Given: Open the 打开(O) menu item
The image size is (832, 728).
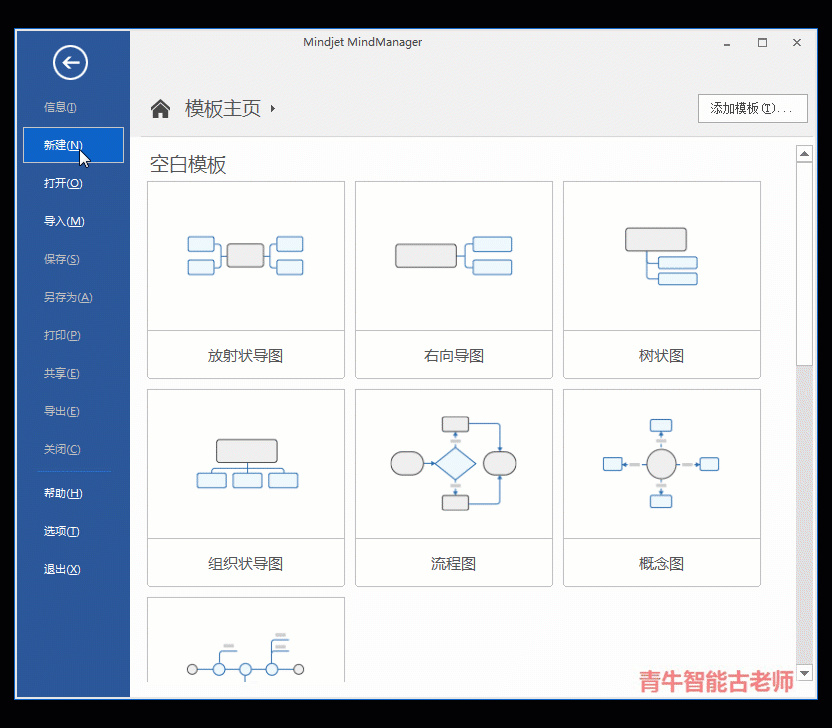Looking at the screenshot, I should [63, 183].
